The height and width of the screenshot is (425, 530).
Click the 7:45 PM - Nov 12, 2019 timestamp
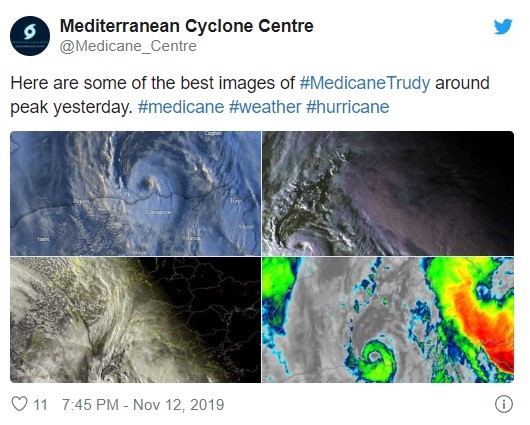pyautogui.click(x=143, y=404)
